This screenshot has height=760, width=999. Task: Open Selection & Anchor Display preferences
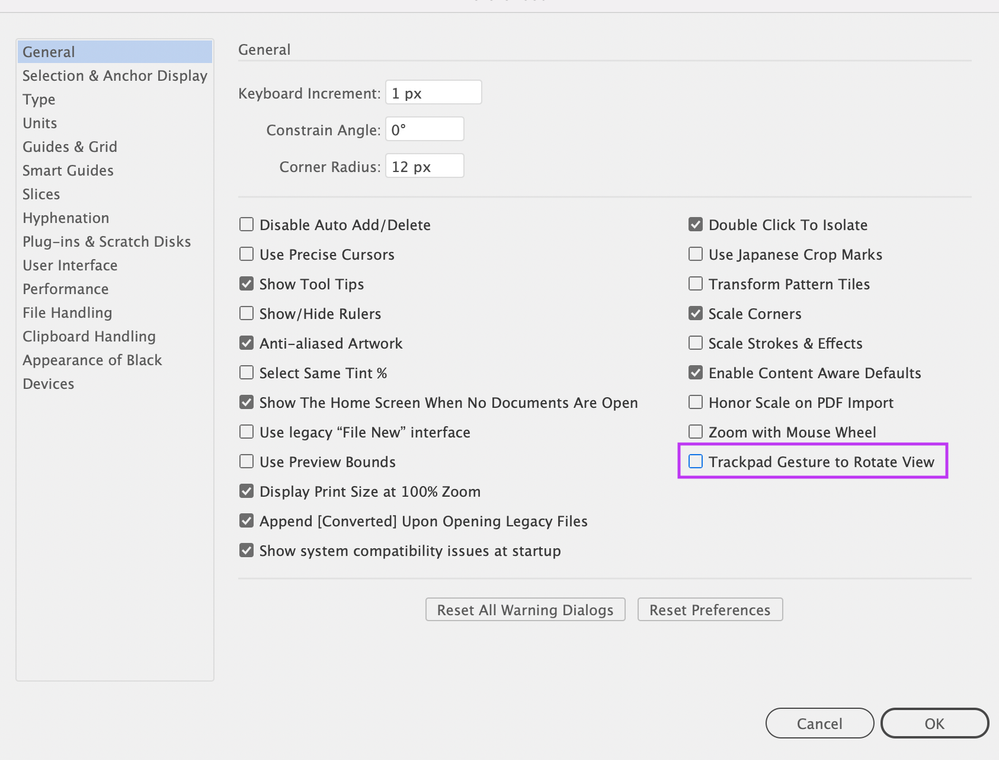(115, 76)
